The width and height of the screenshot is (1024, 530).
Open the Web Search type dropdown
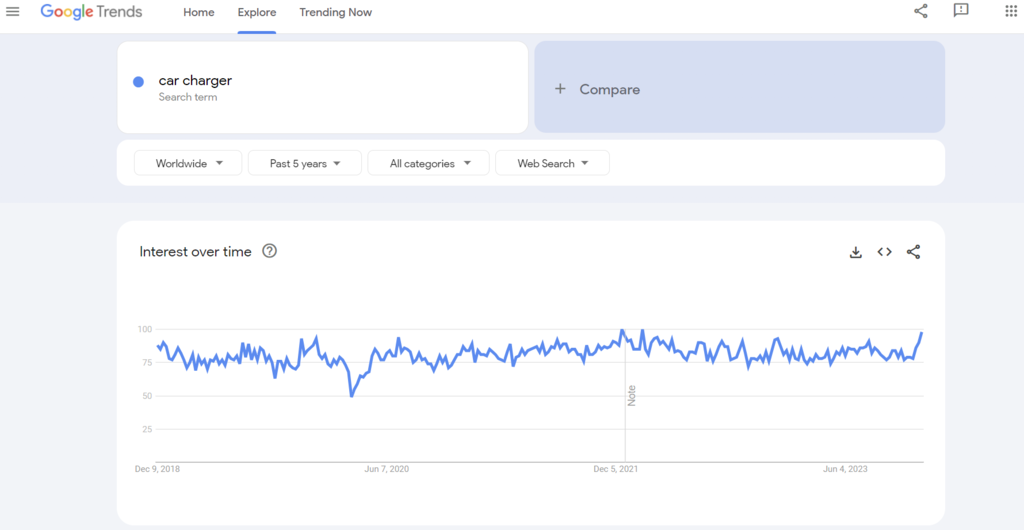tap(552, 163)
